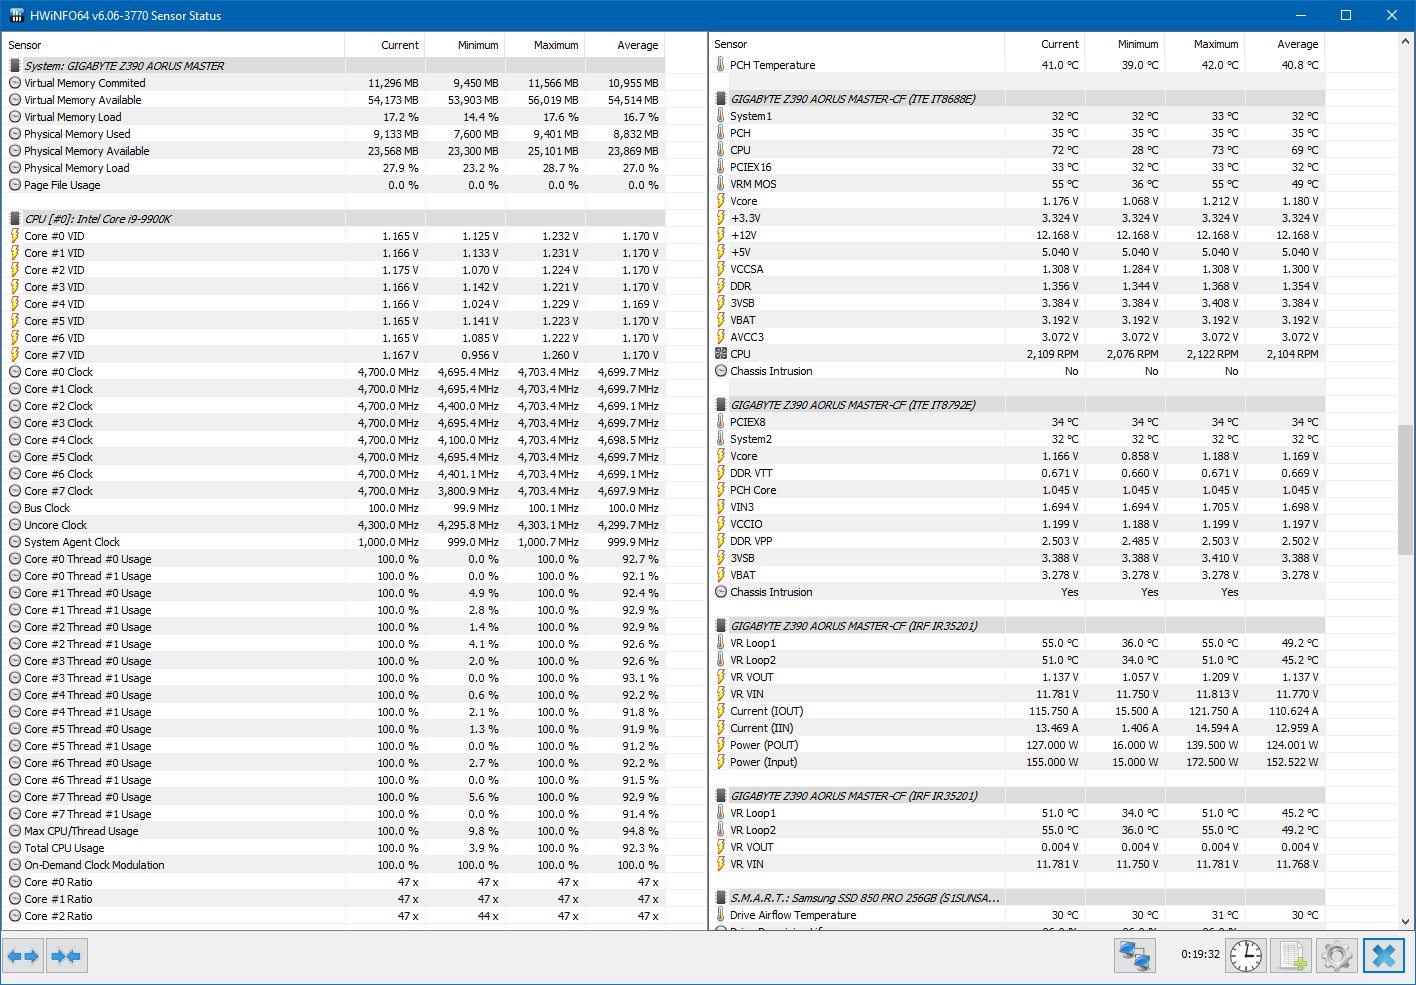1416x985 pixels.
Task: Click icon beside On-Demand Clock Modulation
Action: (x=15, y=865)
